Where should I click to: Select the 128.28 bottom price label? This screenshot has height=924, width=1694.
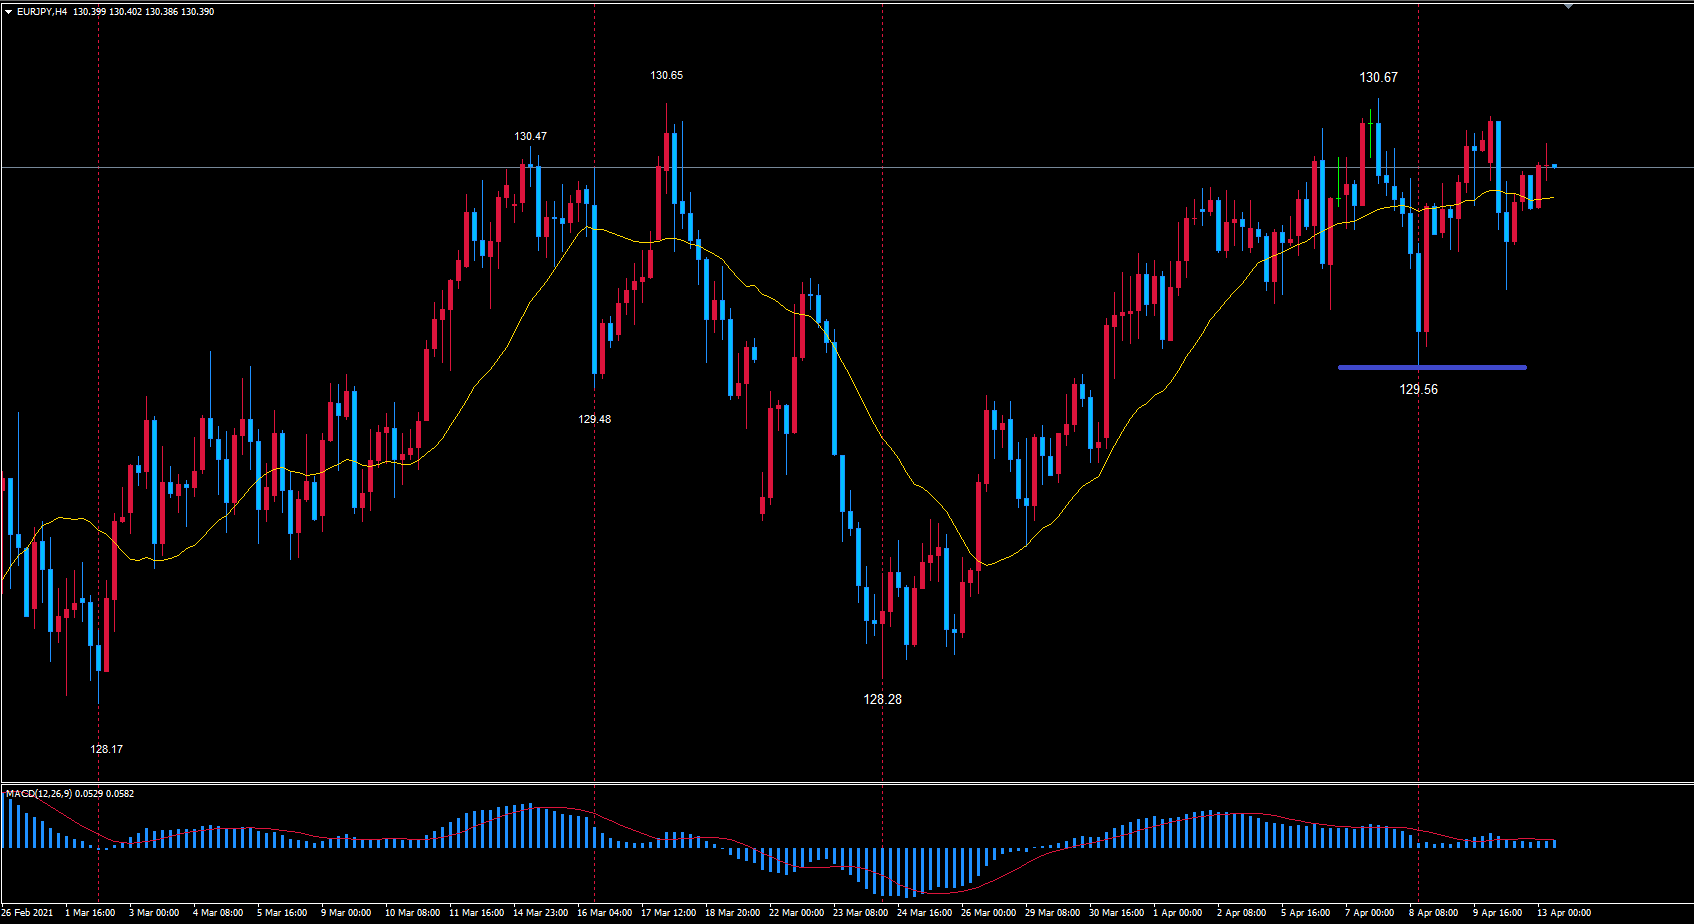pyautogui.click(x=882, y=699)
